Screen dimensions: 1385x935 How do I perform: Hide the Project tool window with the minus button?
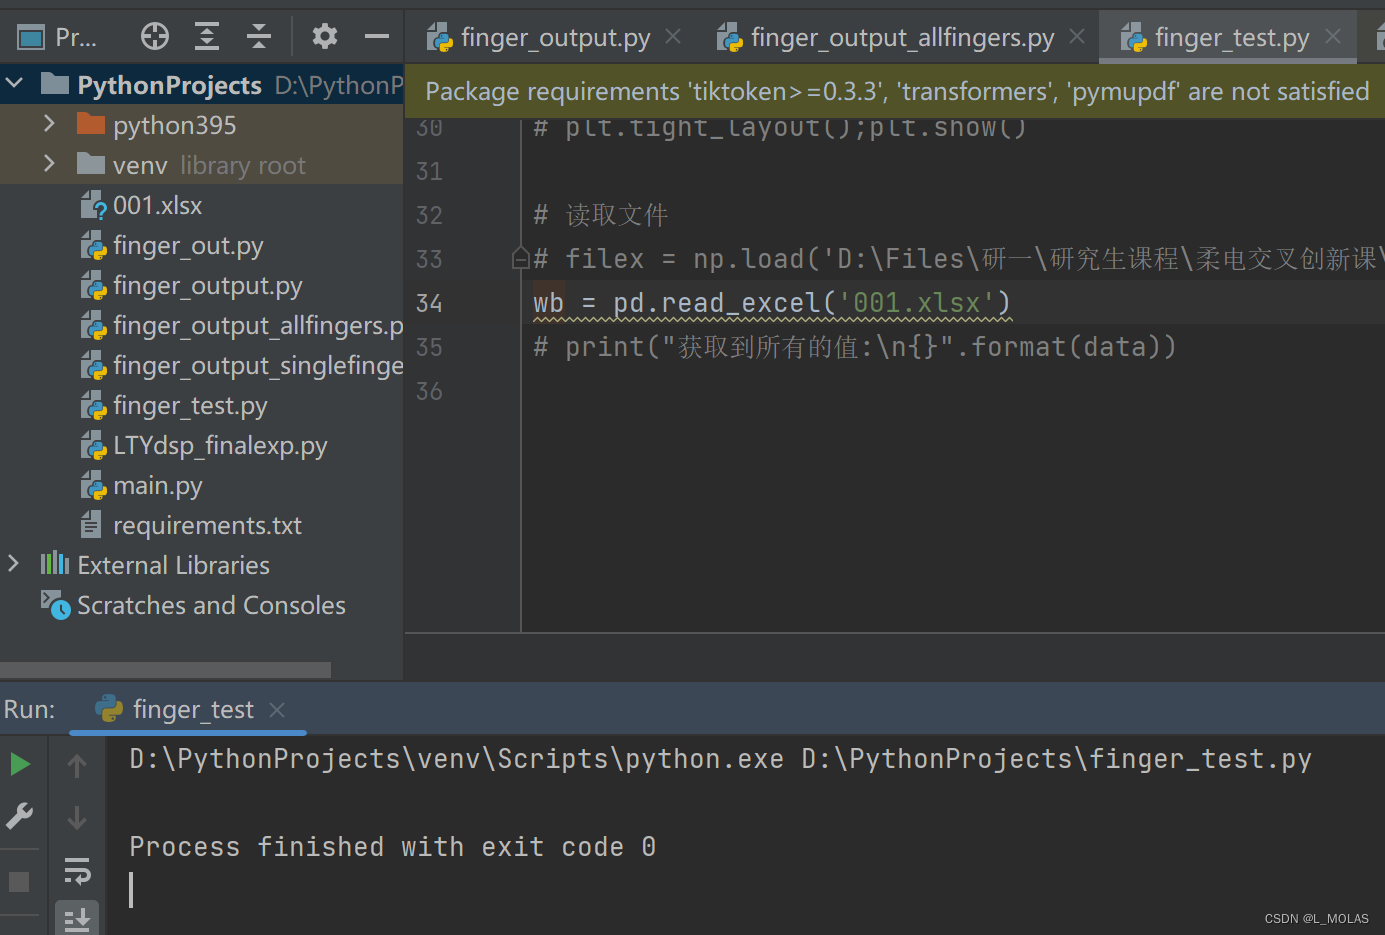(x=376, y=36)
